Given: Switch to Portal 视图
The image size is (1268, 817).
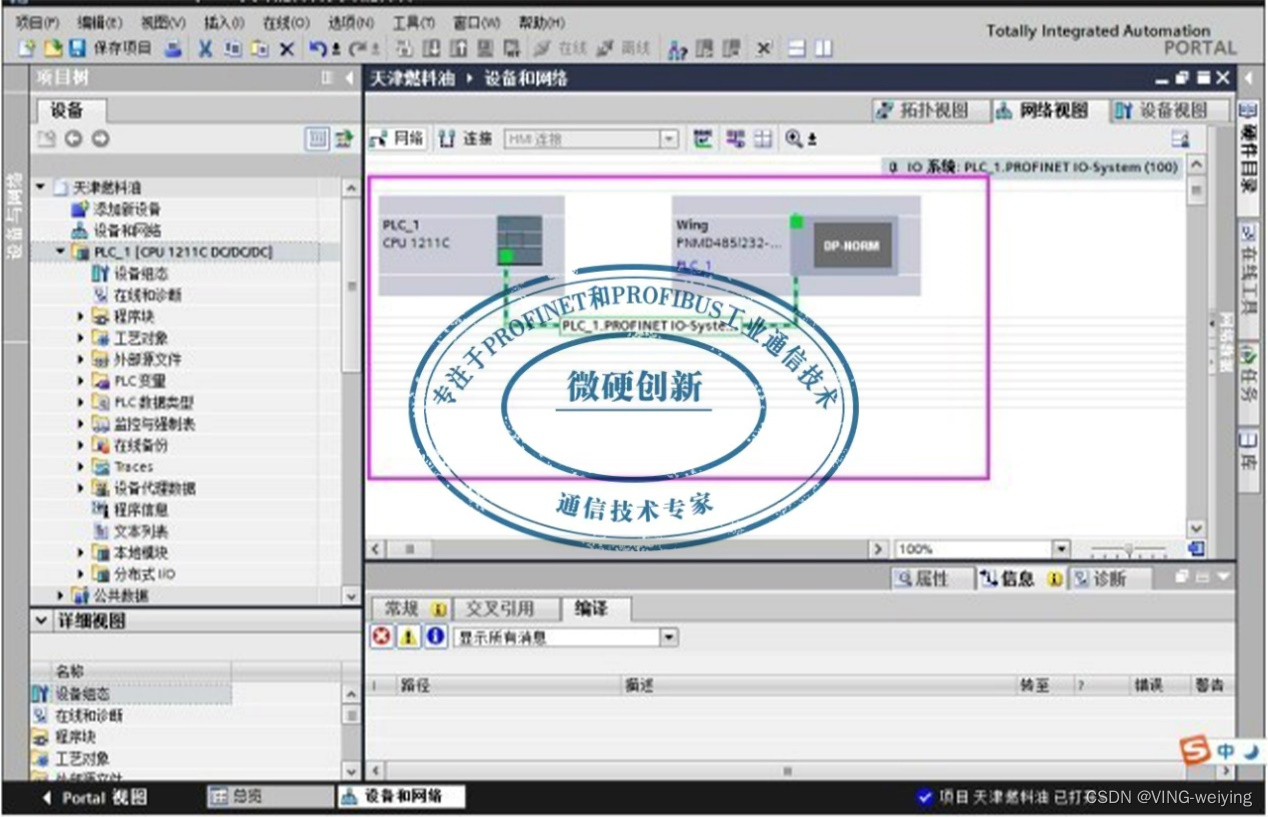Looking at the screenshot, I should [93, 797].
